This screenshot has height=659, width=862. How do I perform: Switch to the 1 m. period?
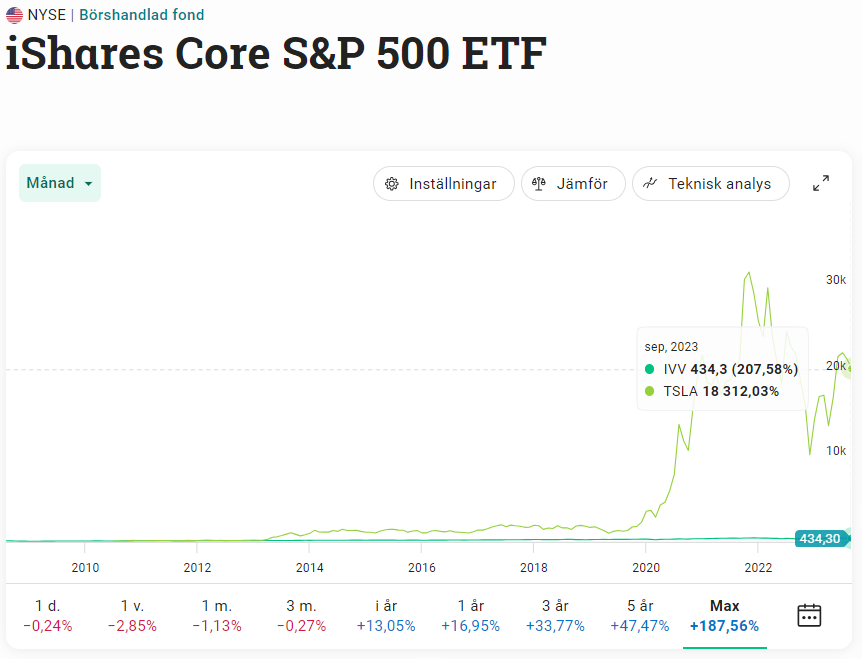coord(217,615)
